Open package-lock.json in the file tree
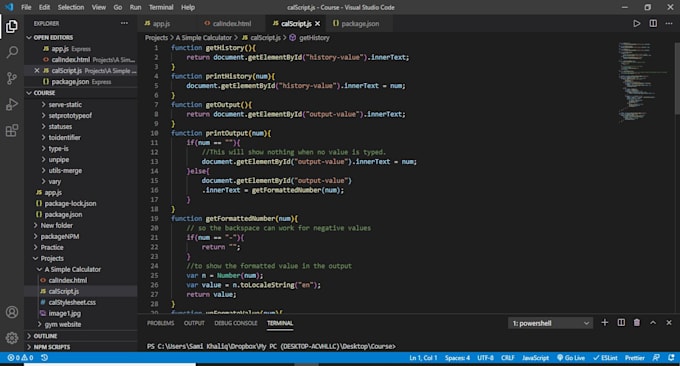The height and width of the screenshot is (366, 680). click(x=70, y=203)
